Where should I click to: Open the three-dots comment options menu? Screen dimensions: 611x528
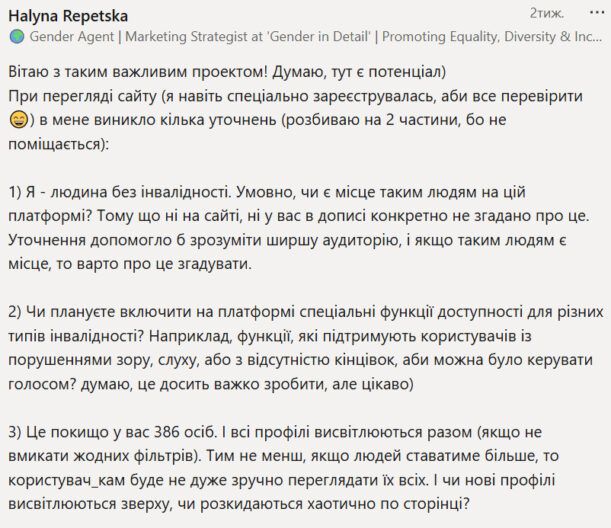pyautogui.click(x=597, y=12)
